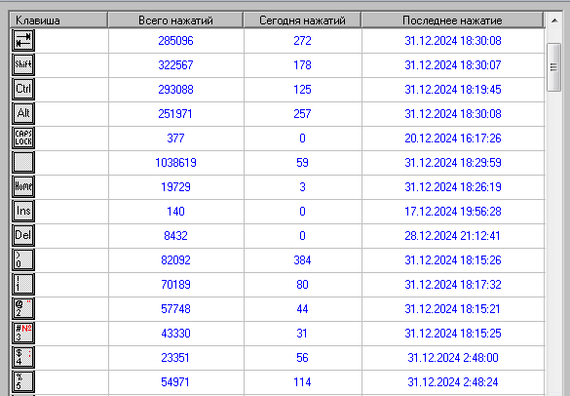
Task: Click the scrollbar up arrow
Action: point(554,21)
